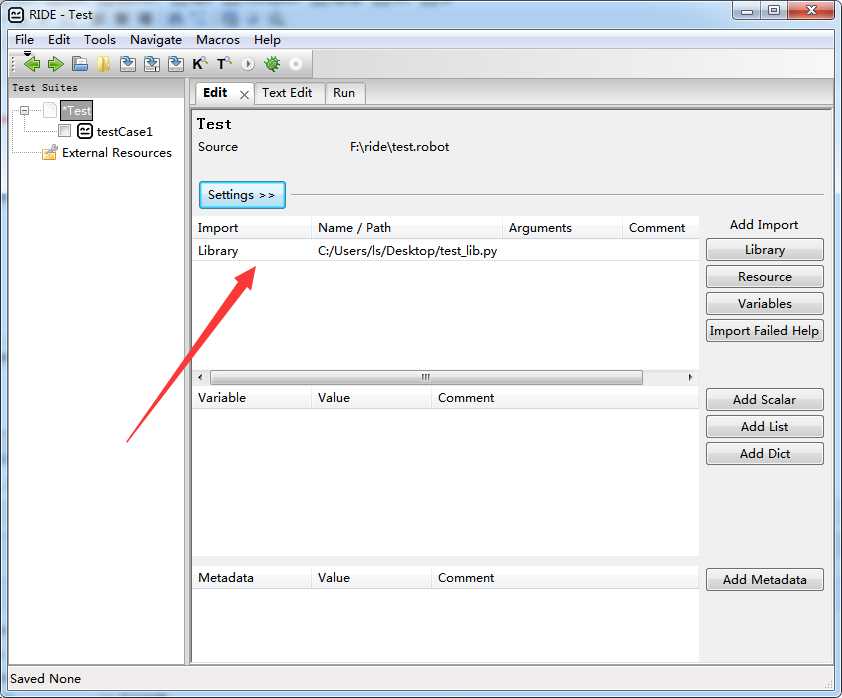Screen dimensions: 842x698
Task: Click the External Resources folder icon
Action: [x=49, y=152]
